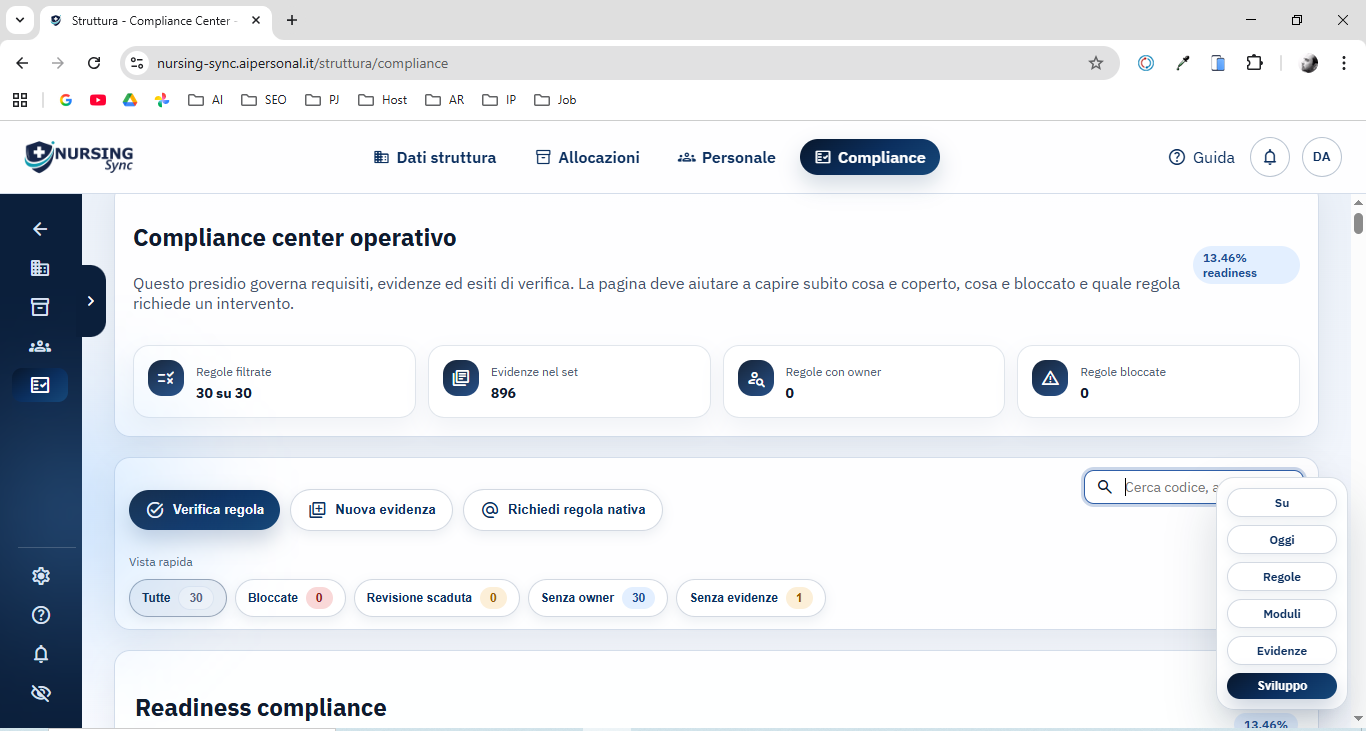Open Allocazioni tab
1366x731 pixels.
tap(587, 157)
